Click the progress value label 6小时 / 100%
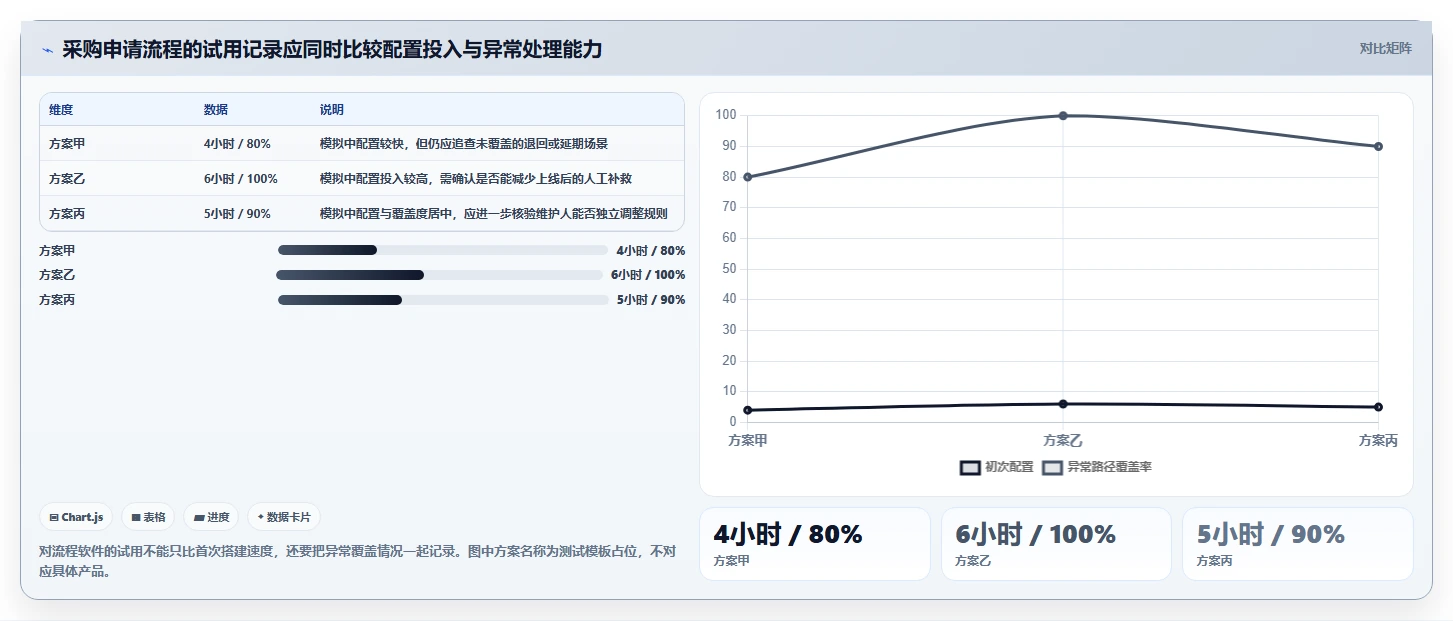1453x621 pixels. 648,275
